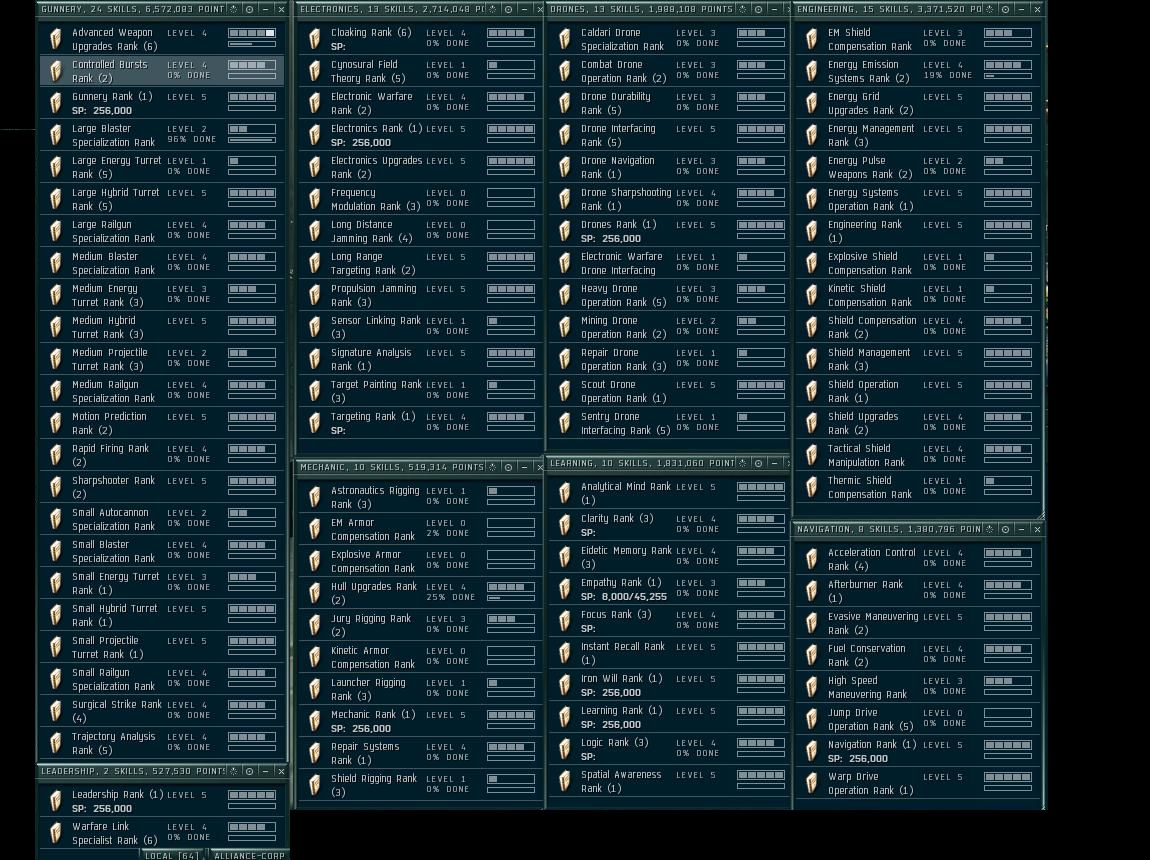Click the Drones, 13 skills window title
1150x860 pixels.
pyautogui.click(x=642, y=10)
